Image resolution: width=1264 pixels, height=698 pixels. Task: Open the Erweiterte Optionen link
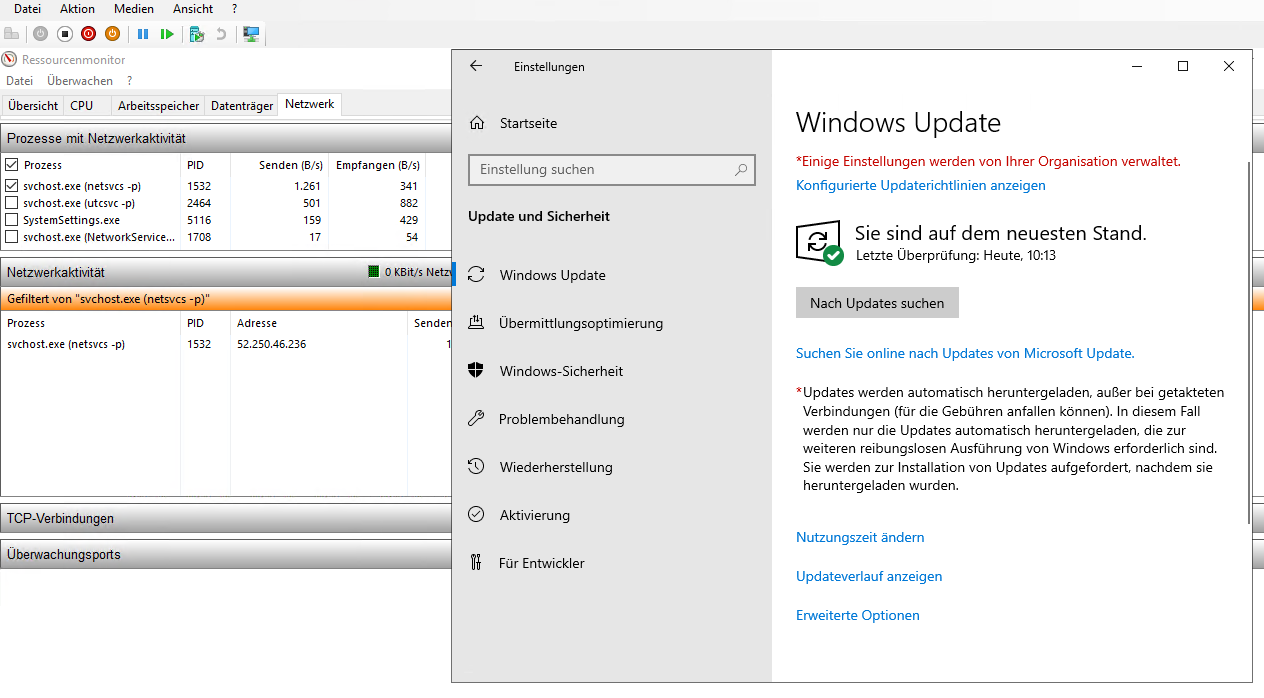coord(858,615)
